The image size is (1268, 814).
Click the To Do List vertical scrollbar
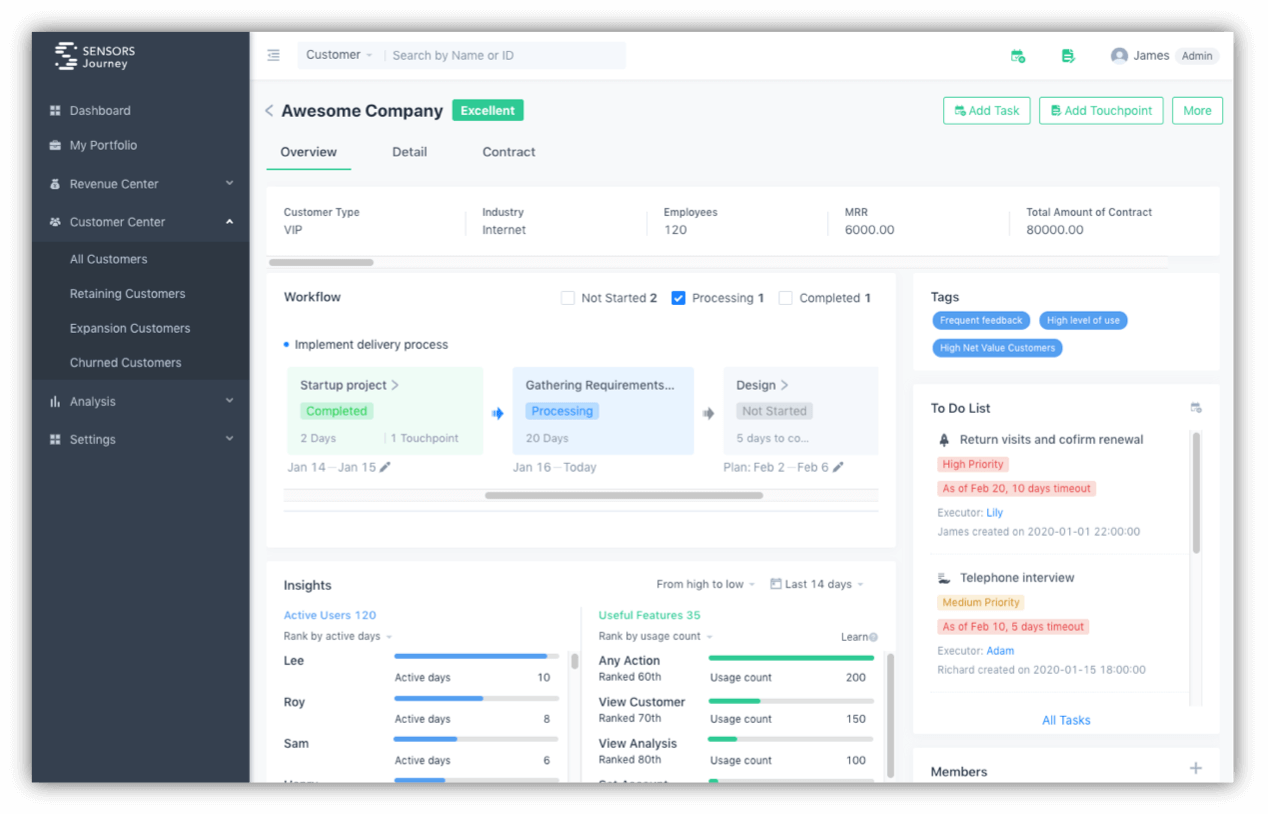pos(1197,492)
